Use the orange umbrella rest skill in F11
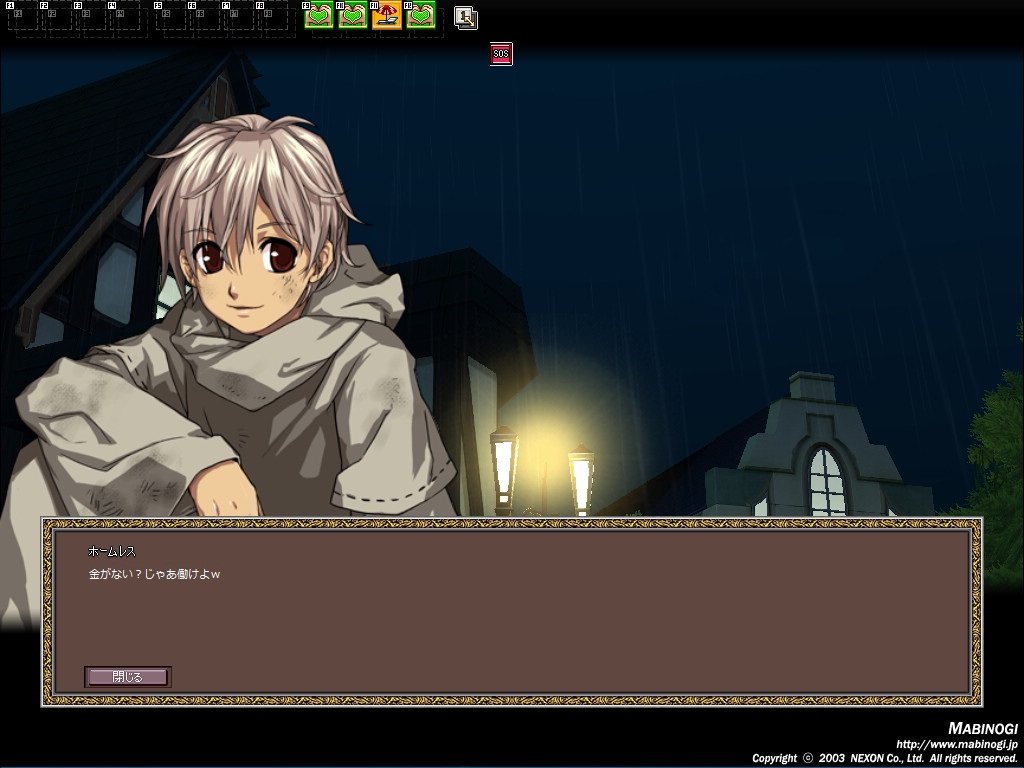Viewport: 1024px width, 768px height. (x=387, y=15)
